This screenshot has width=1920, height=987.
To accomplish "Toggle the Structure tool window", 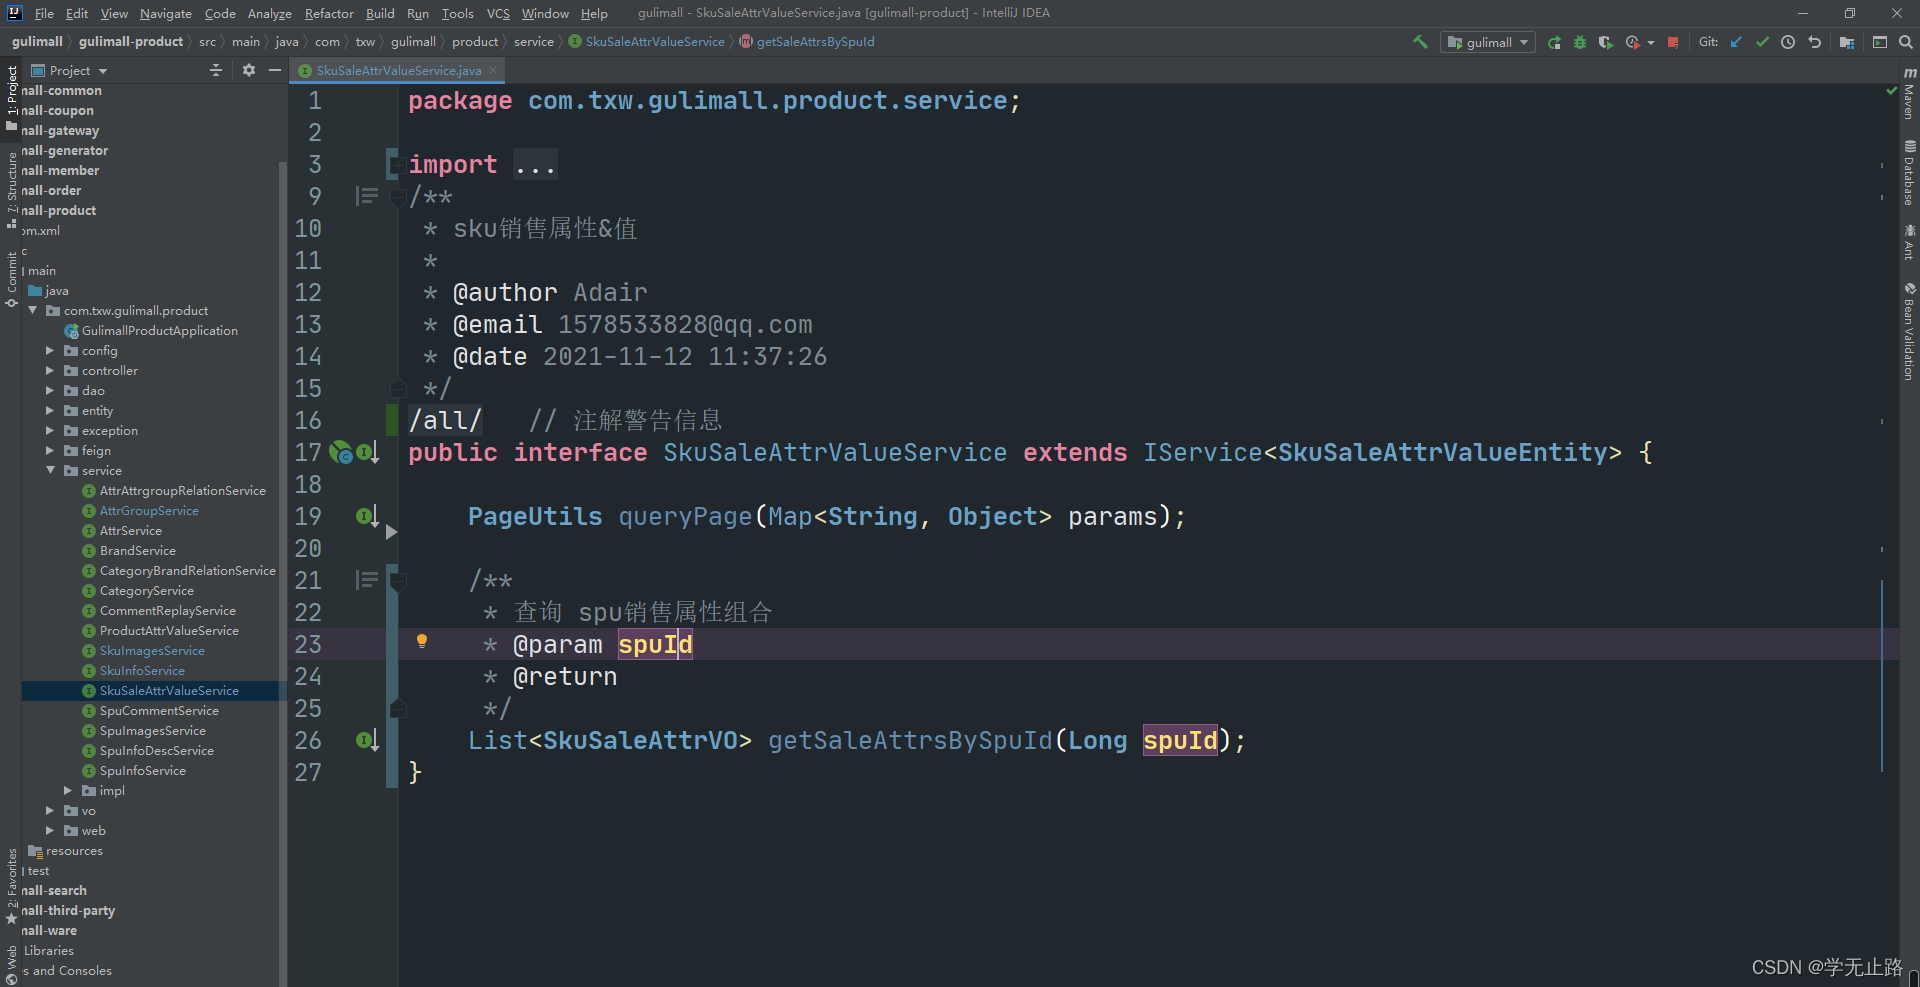I will [12, 190].
